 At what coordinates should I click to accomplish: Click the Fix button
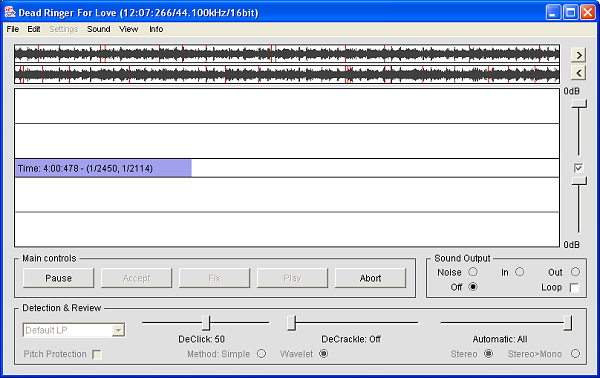[x=214, y=278]
